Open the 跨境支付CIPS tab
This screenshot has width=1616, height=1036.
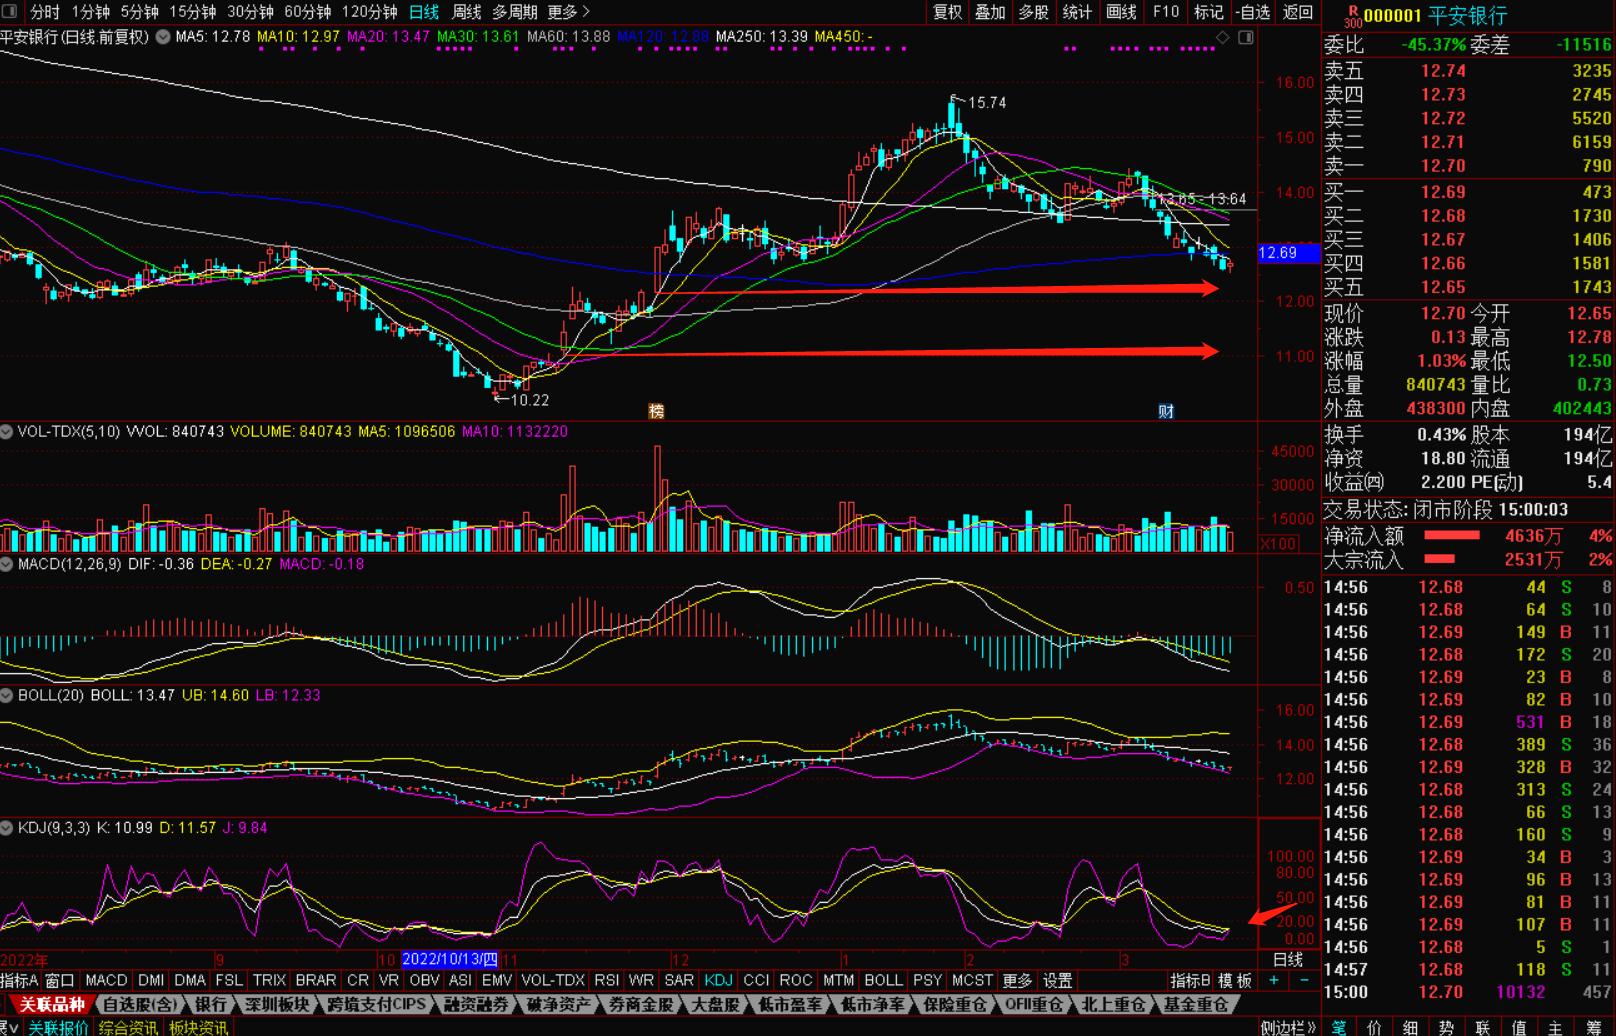point(377,1004)
